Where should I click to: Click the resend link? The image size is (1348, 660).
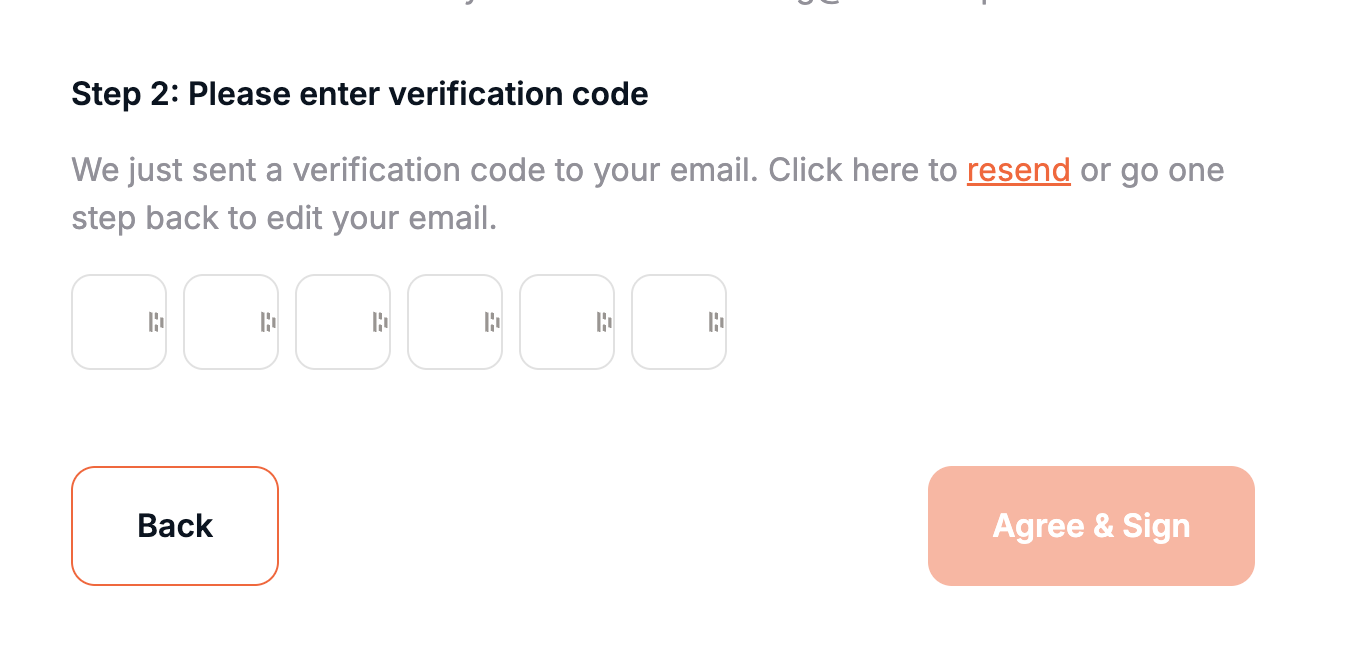pos(1018,170)
